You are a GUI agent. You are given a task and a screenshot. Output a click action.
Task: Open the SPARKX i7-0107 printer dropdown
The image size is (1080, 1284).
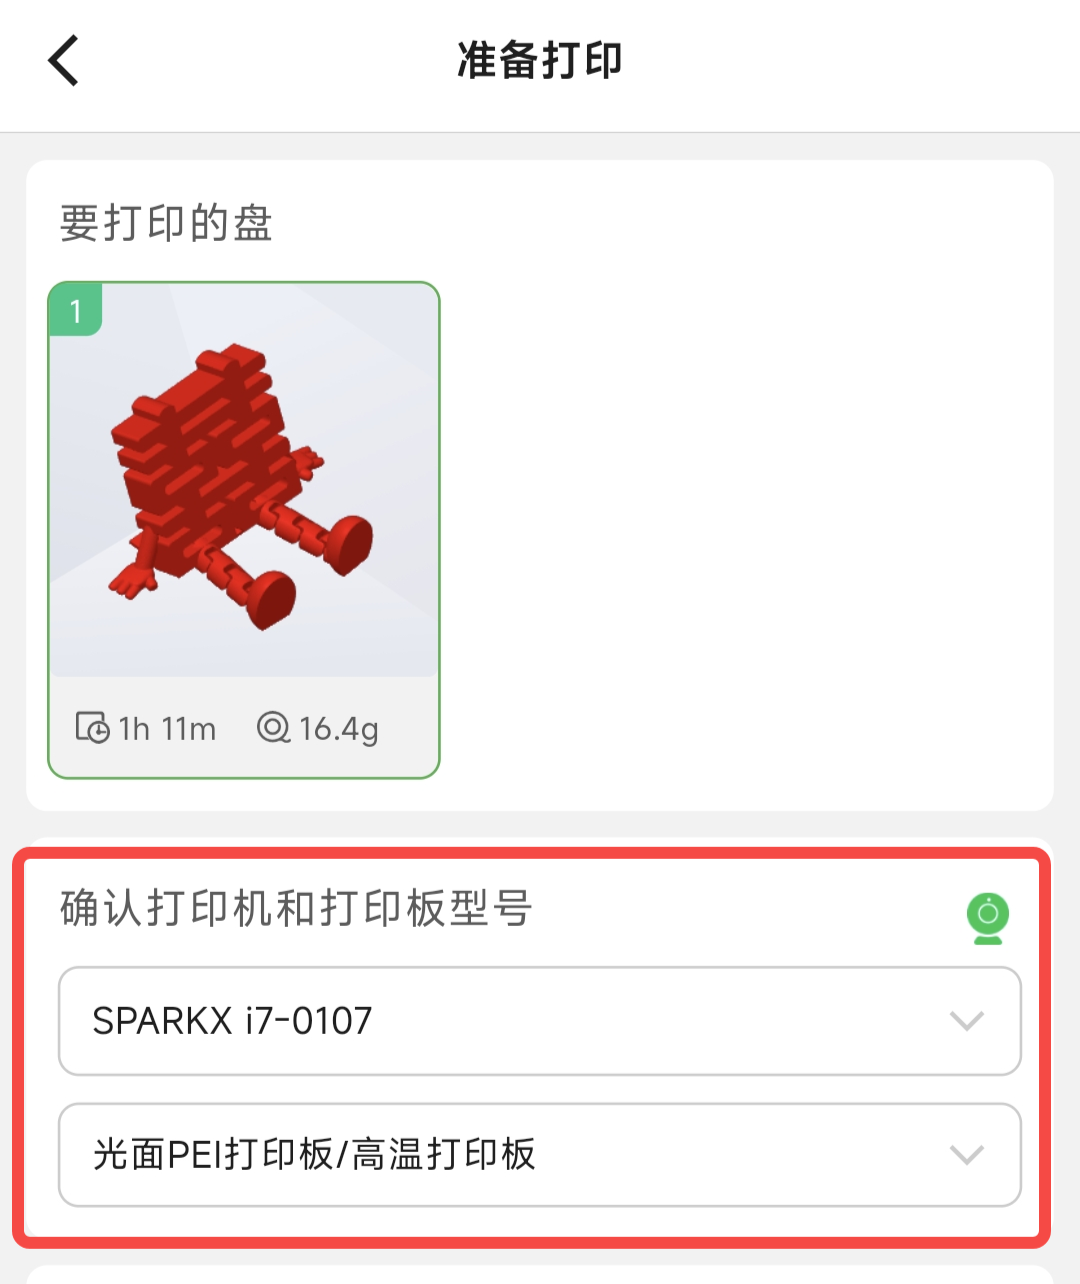[x=540, y=1021]
